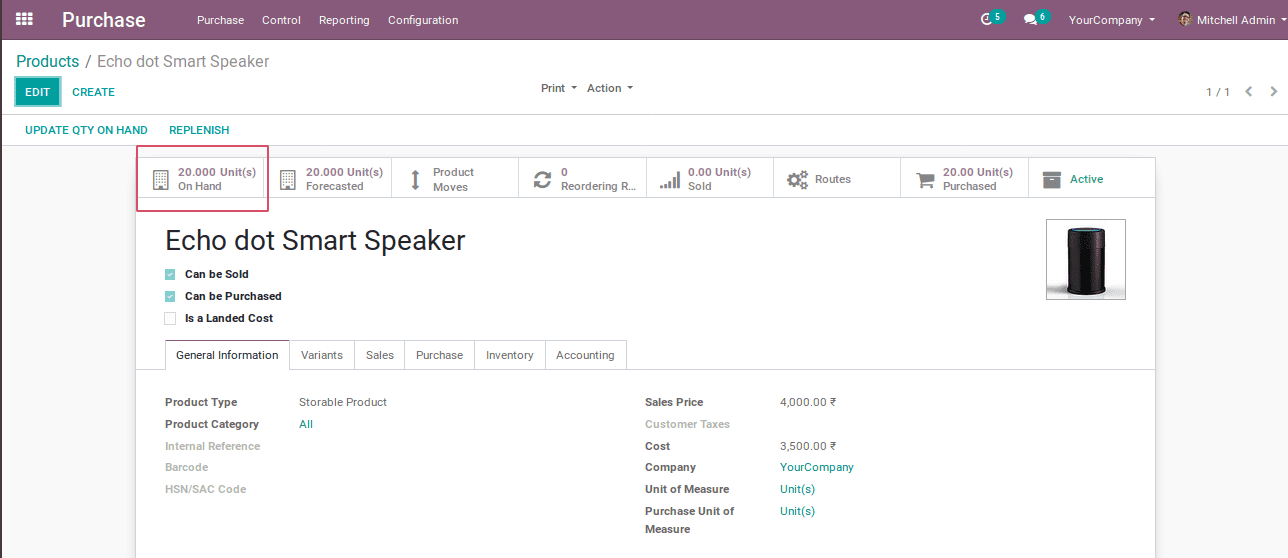
Task: Click the On Hand building icon
Action: [160, 180]
